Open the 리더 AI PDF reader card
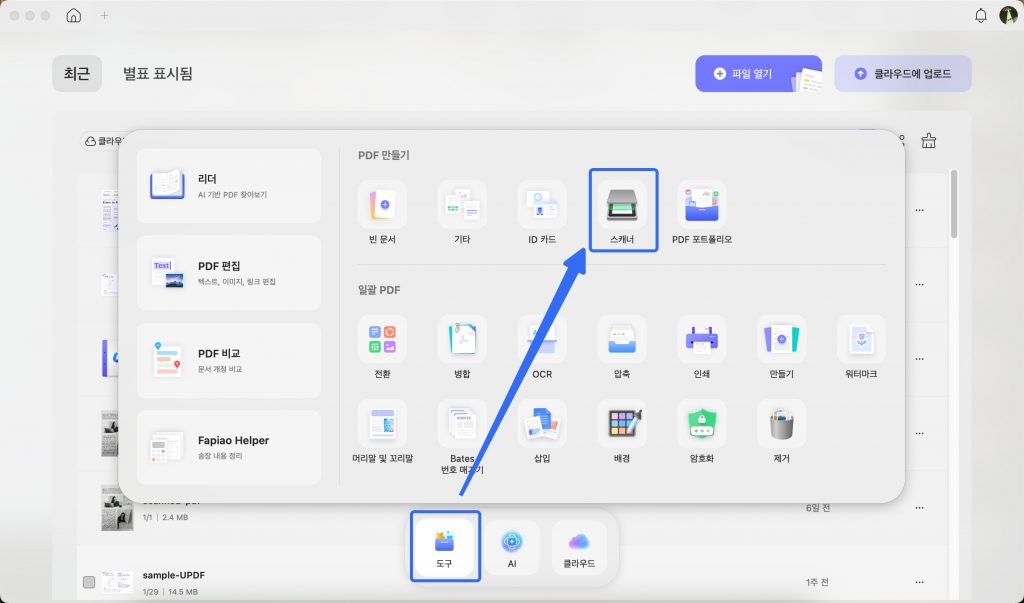1024x603 pixels. point(229,186)
